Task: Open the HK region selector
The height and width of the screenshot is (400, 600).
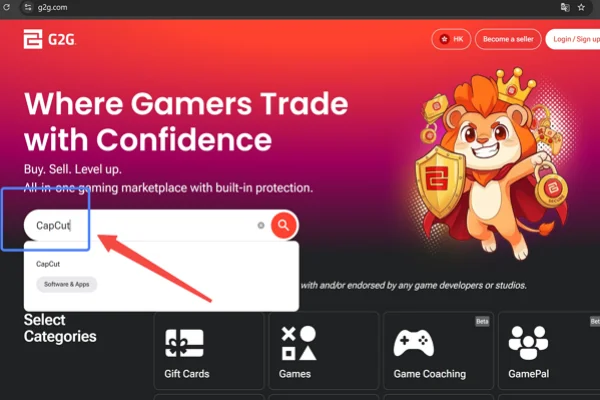Action: 451,39
